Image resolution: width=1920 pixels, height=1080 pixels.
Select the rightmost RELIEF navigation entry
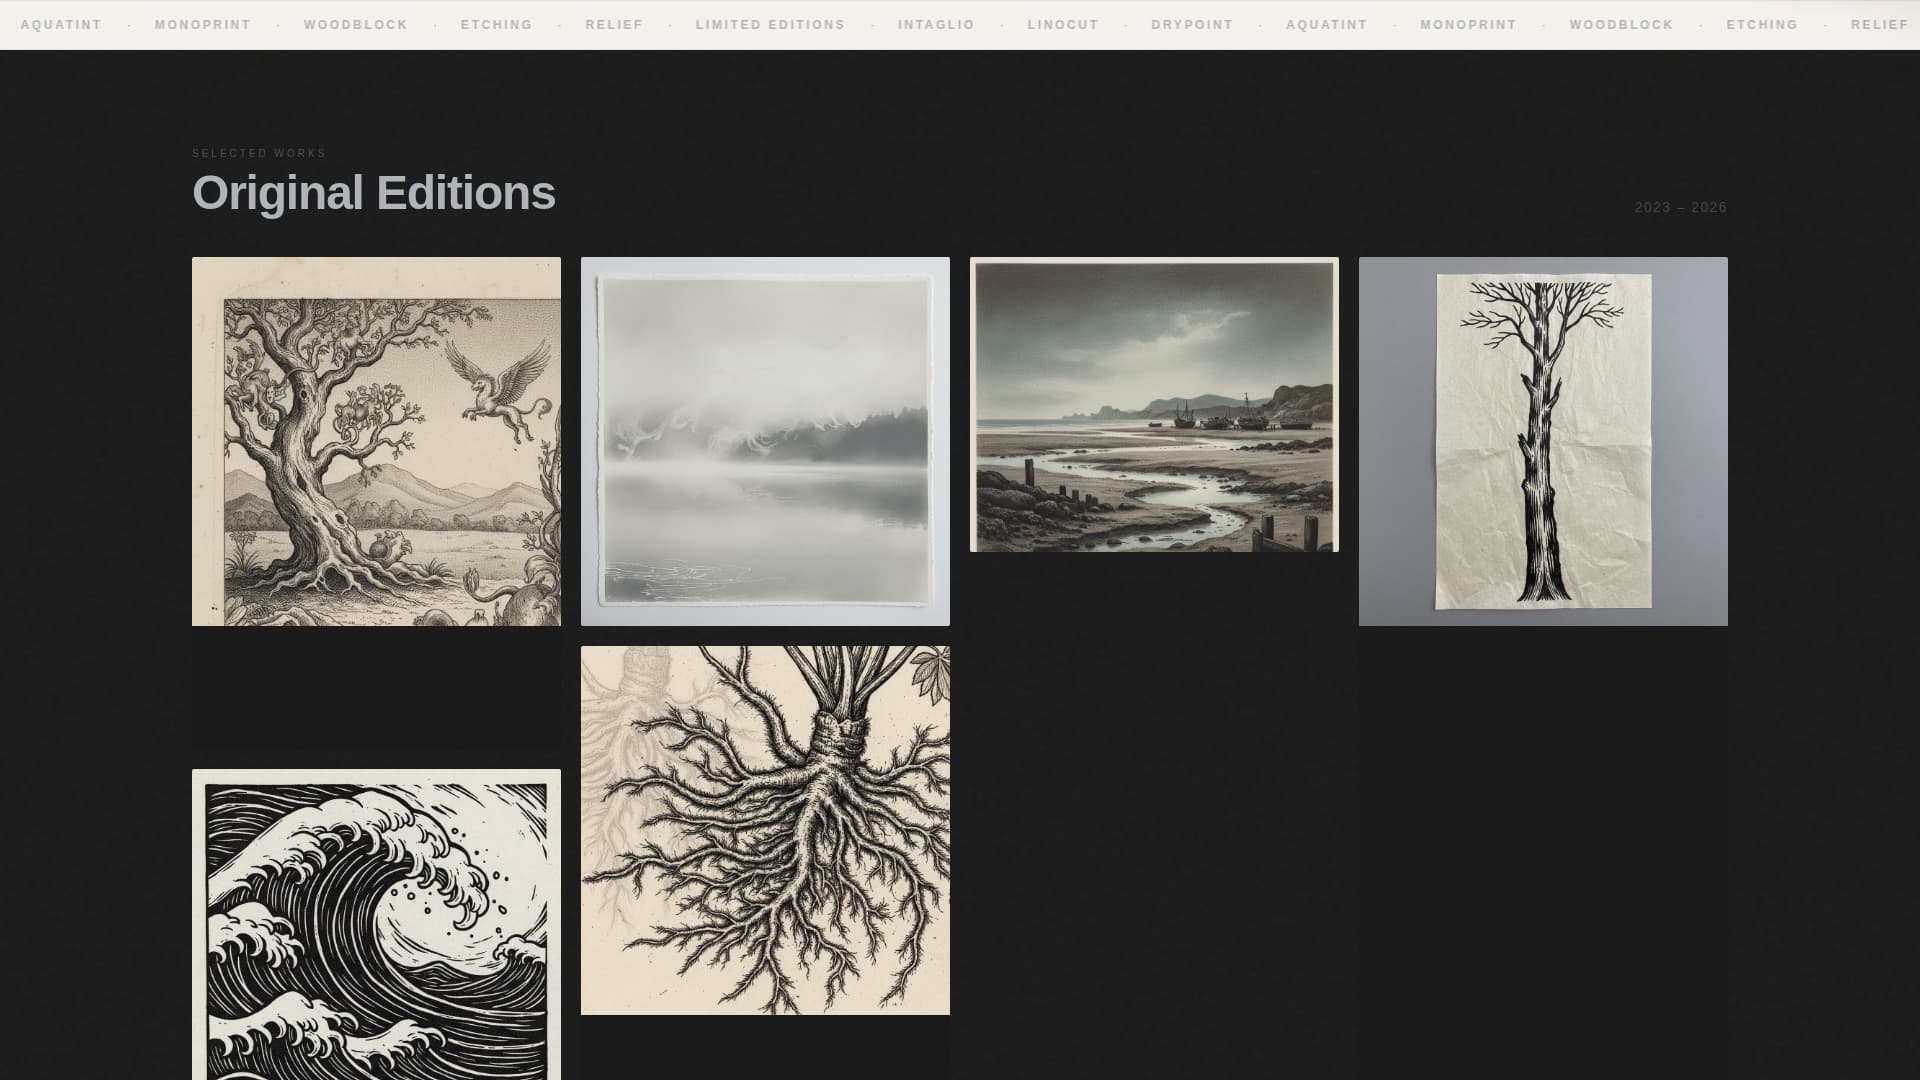click(1881, 25)
